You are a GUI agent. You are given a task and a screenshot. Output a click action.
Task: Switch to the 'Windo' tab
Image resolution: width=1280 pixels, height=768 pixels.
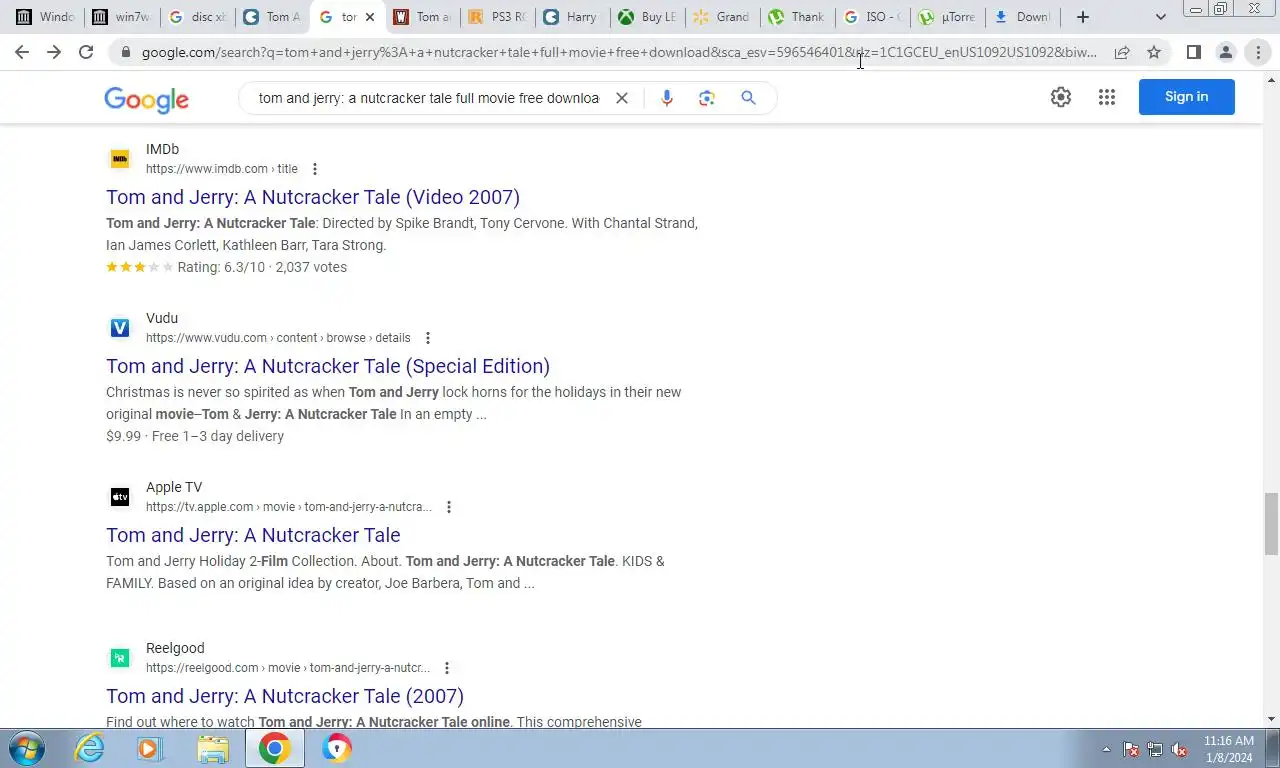click(x=44, y=17)
